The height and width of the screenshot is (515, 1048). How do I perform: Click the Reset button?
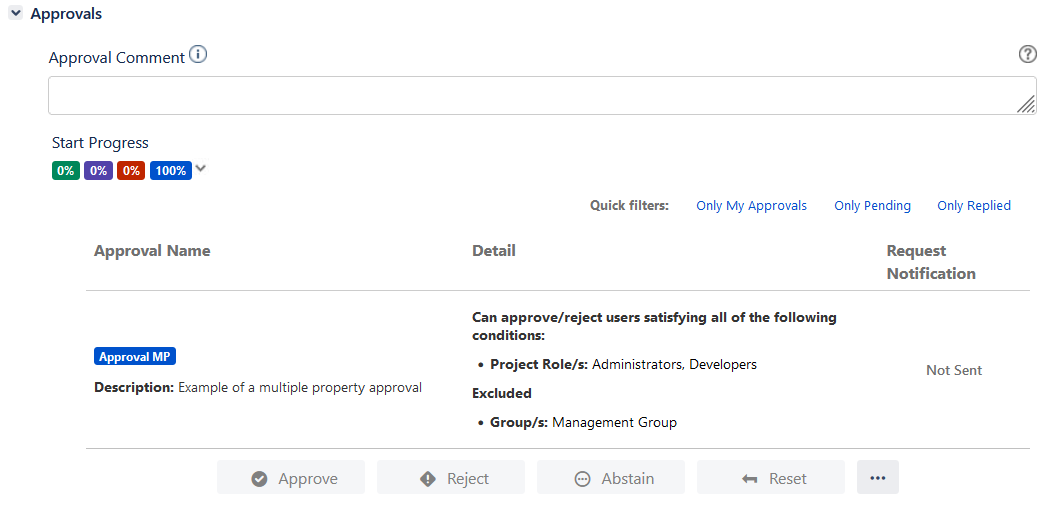[x=771, y=478]
